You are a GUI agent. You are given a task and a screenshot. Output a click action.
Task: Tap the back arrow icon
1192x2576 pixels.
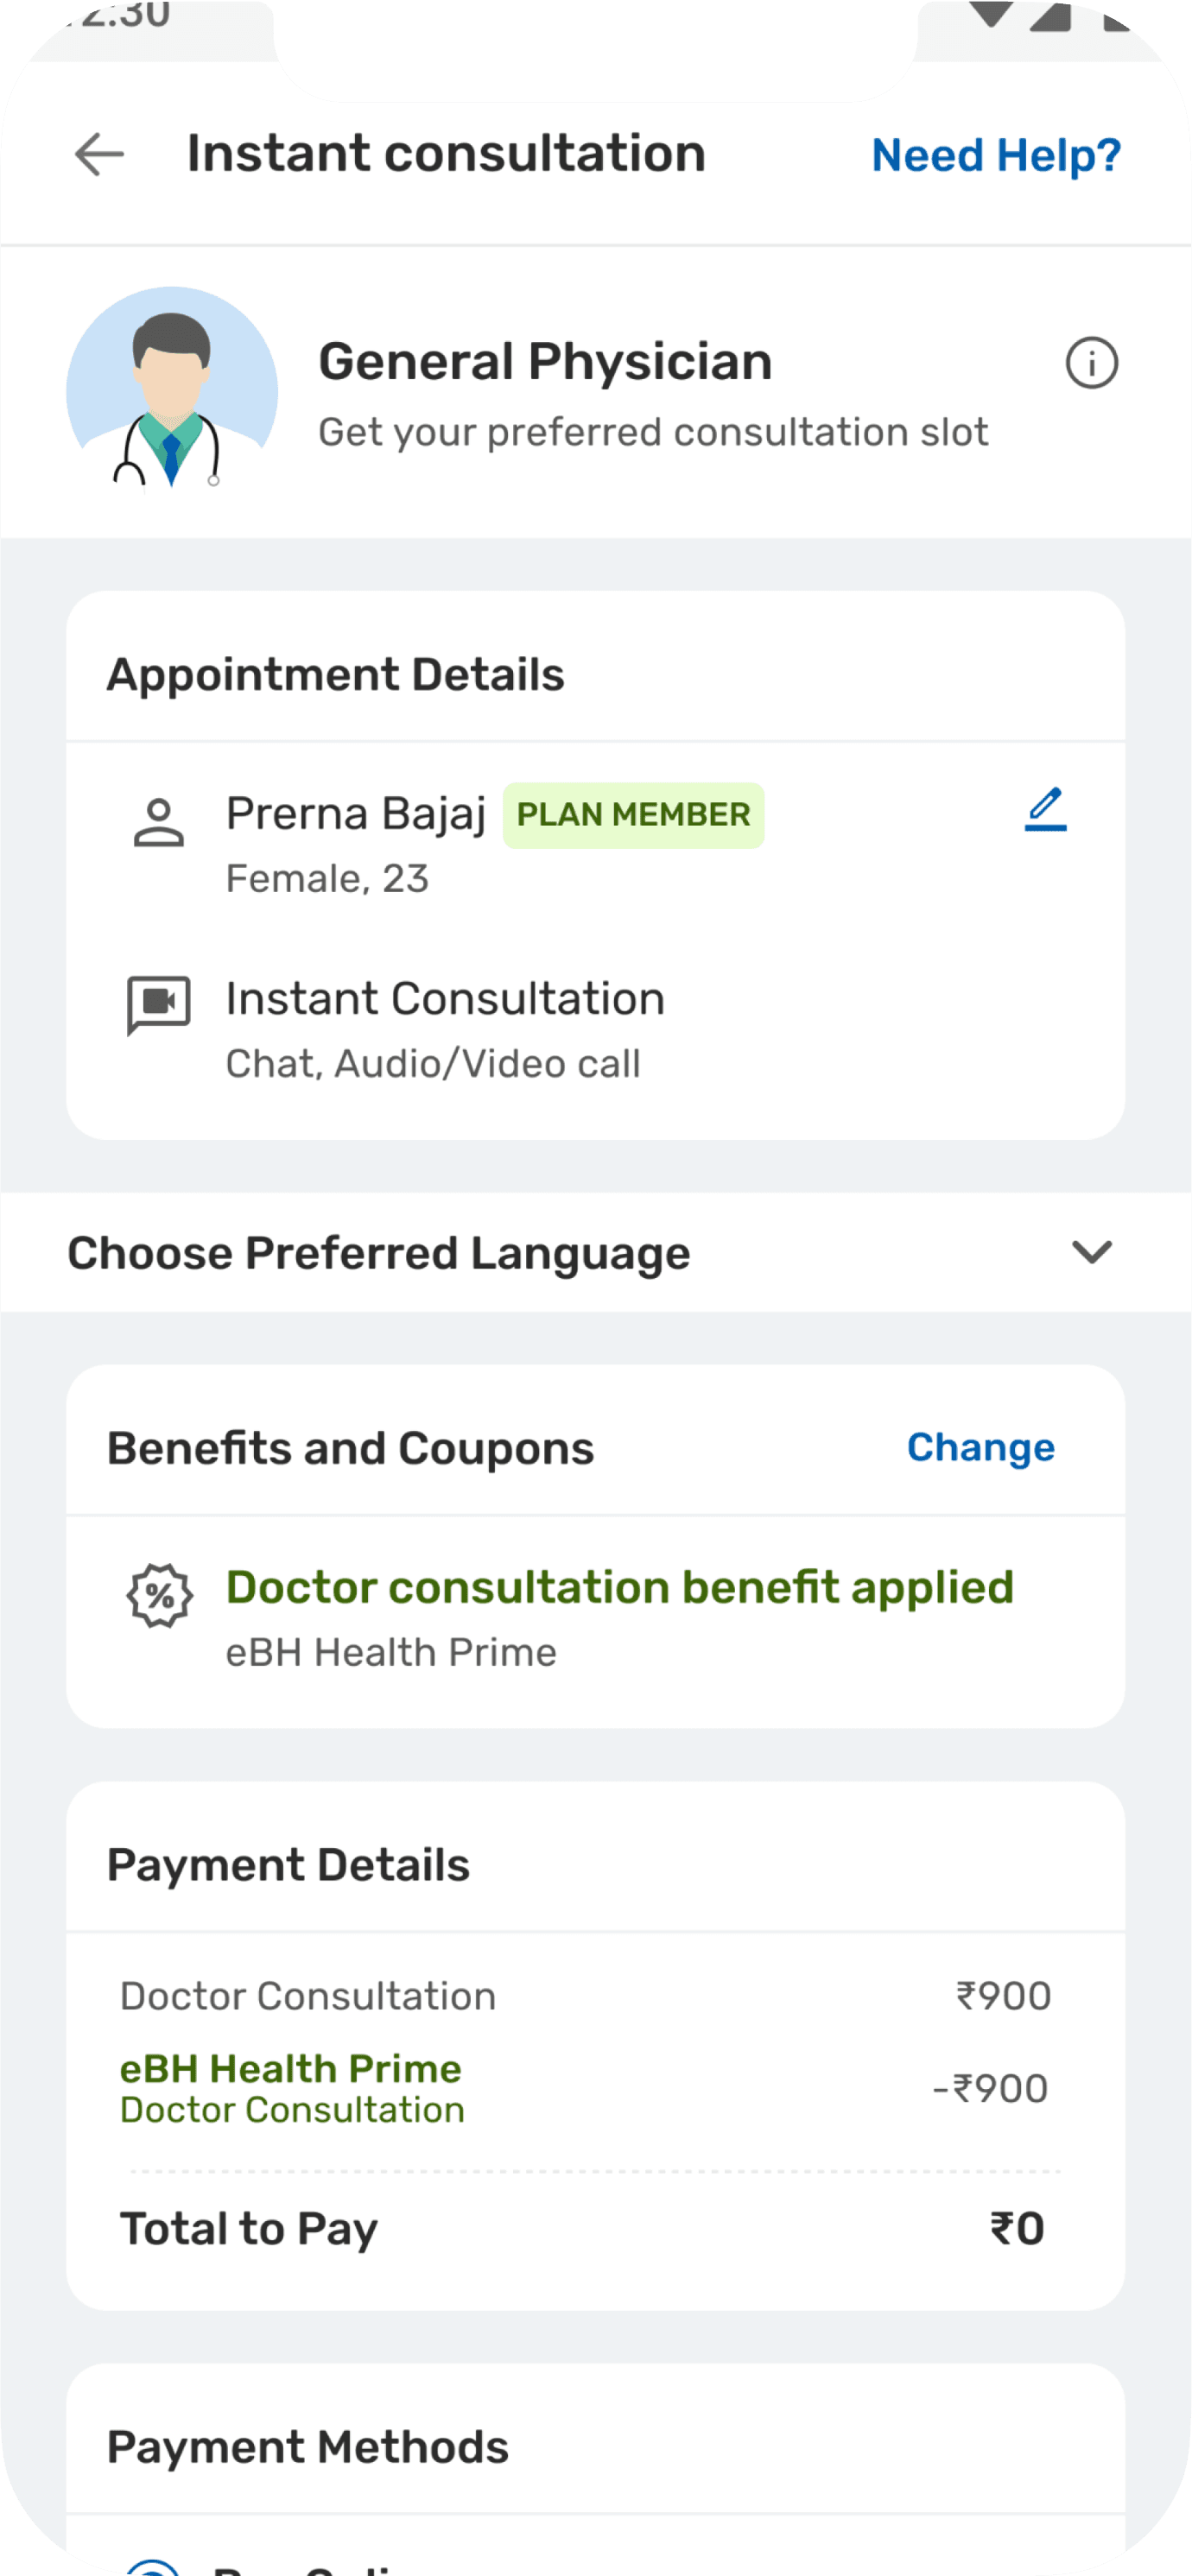pyautogui.click(x=99, y=155)
